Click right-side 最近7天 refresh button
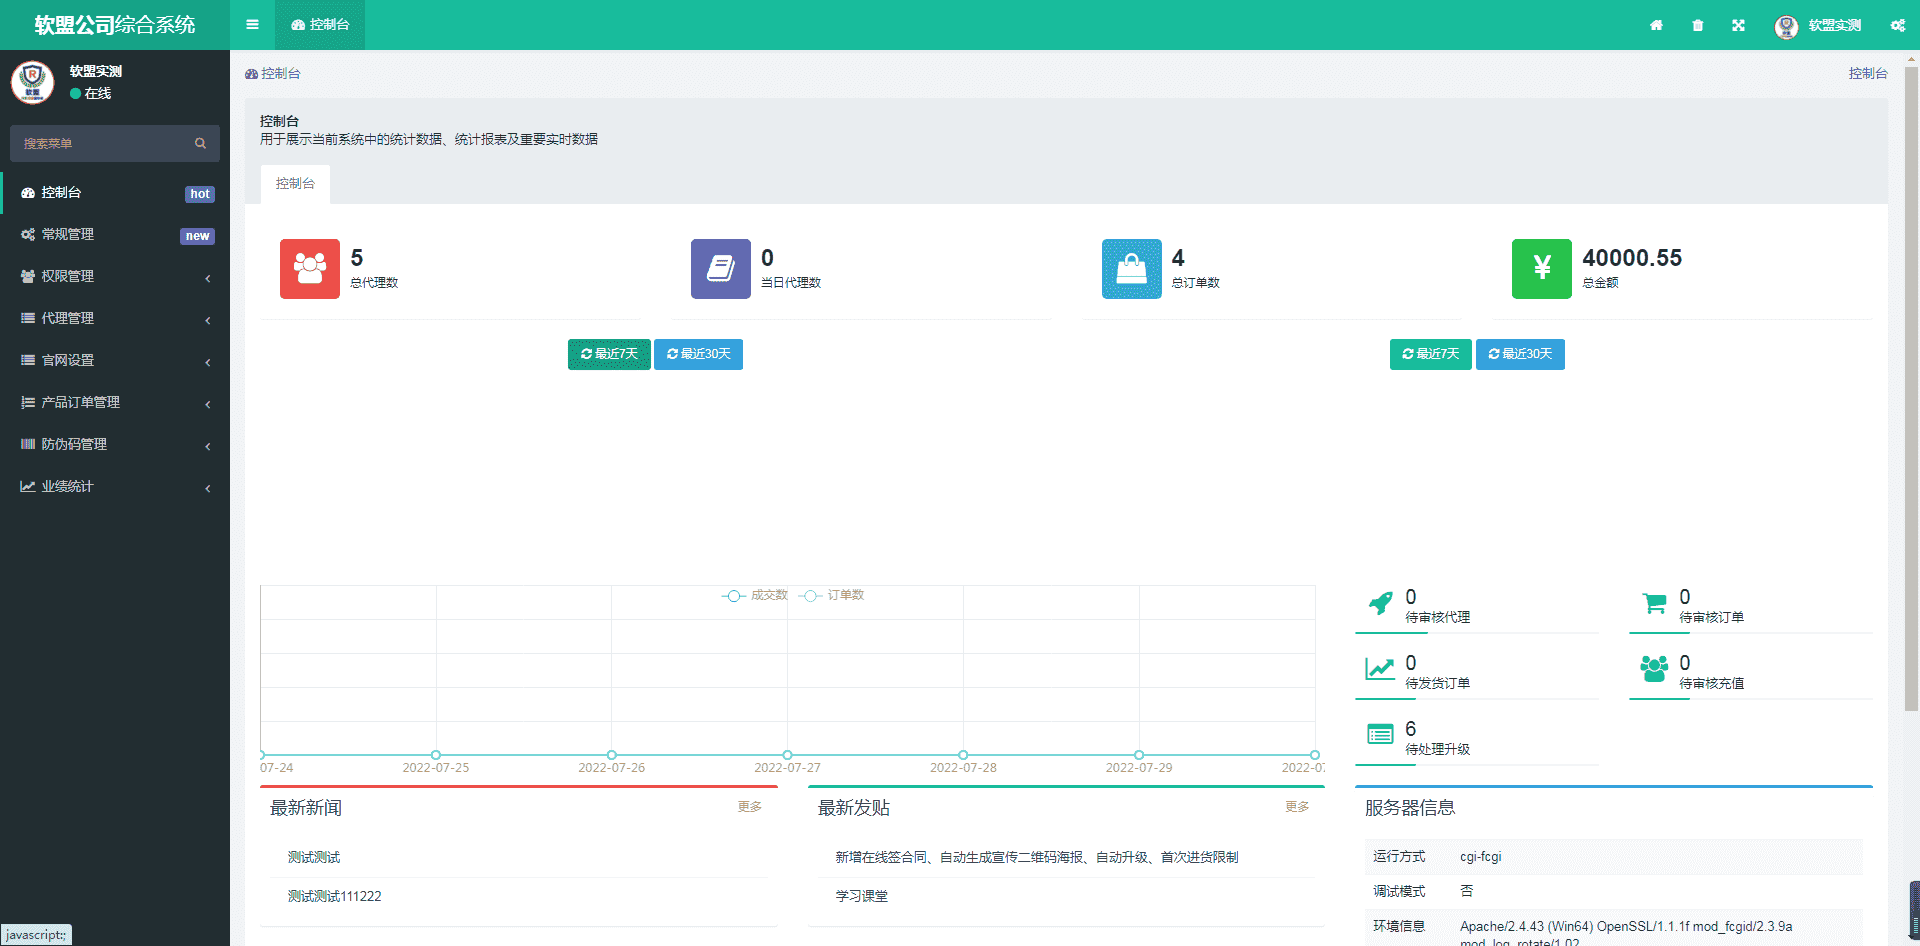The width and height of the screenshot is (1920, 946). [1430, 354]
